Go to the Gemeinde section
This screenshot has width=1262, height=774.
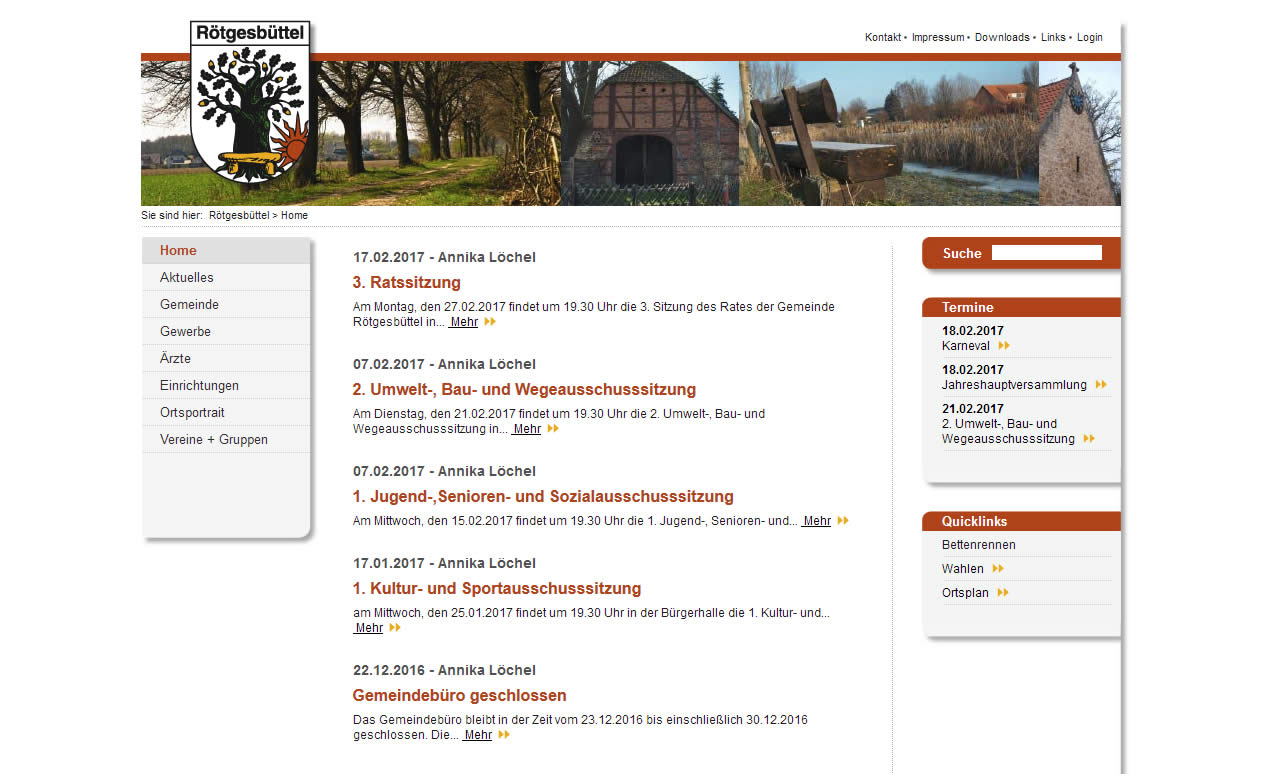pos(226,305)
